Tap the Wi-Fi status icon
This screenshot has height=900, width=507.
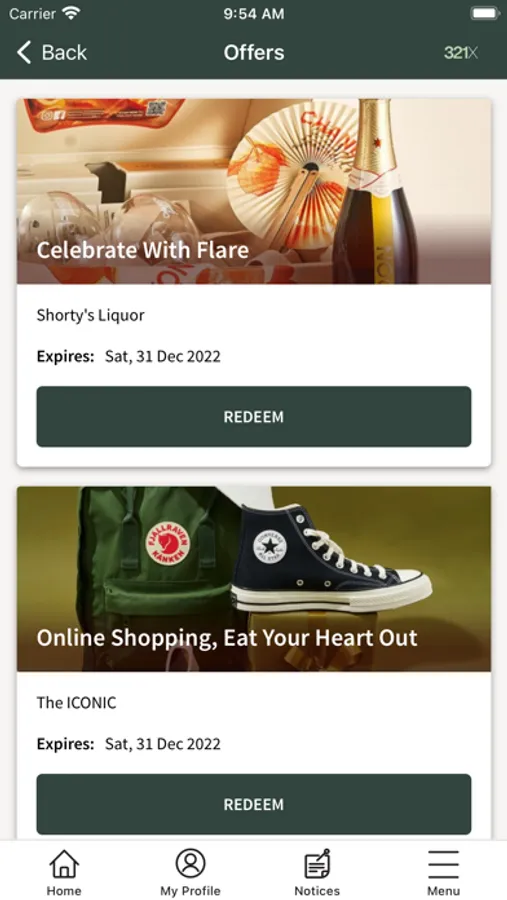[72, 14]
